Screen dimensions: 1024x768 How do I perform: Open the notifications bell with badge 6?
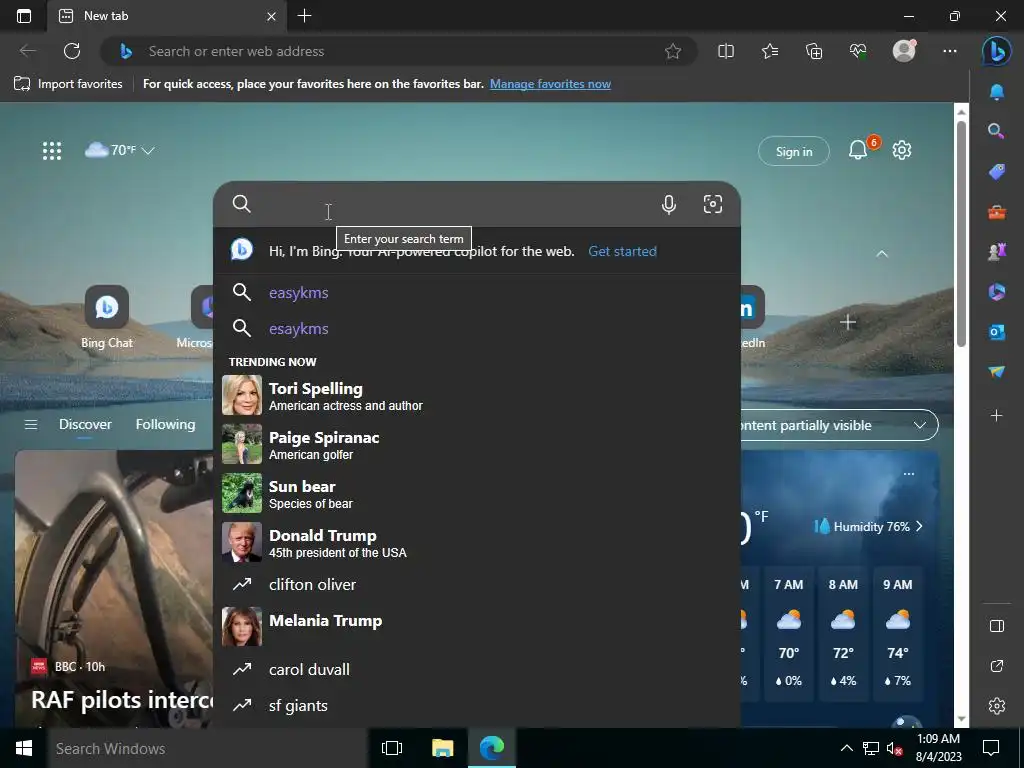click(x=858, y=151)
